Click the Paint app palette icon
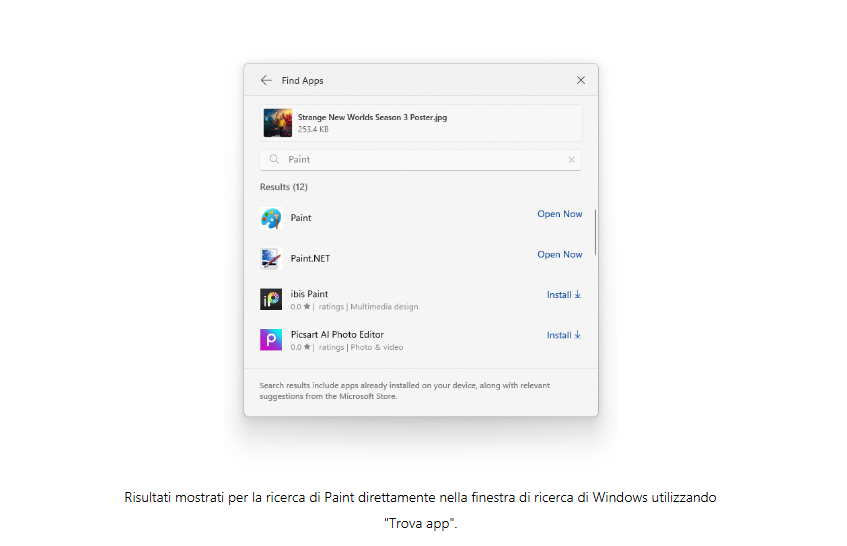Viewport: 847px width, 546px height. [271, 218]
